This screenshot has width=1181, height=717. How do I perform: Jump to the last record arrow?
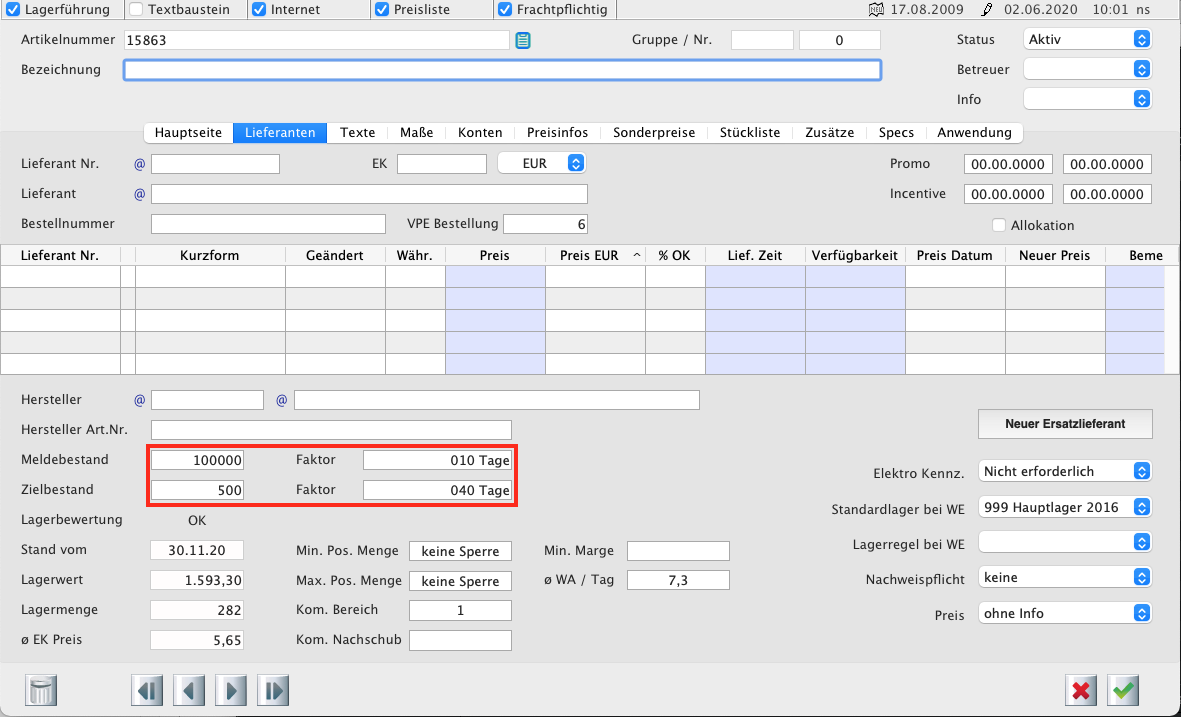(x=273, y=690)
